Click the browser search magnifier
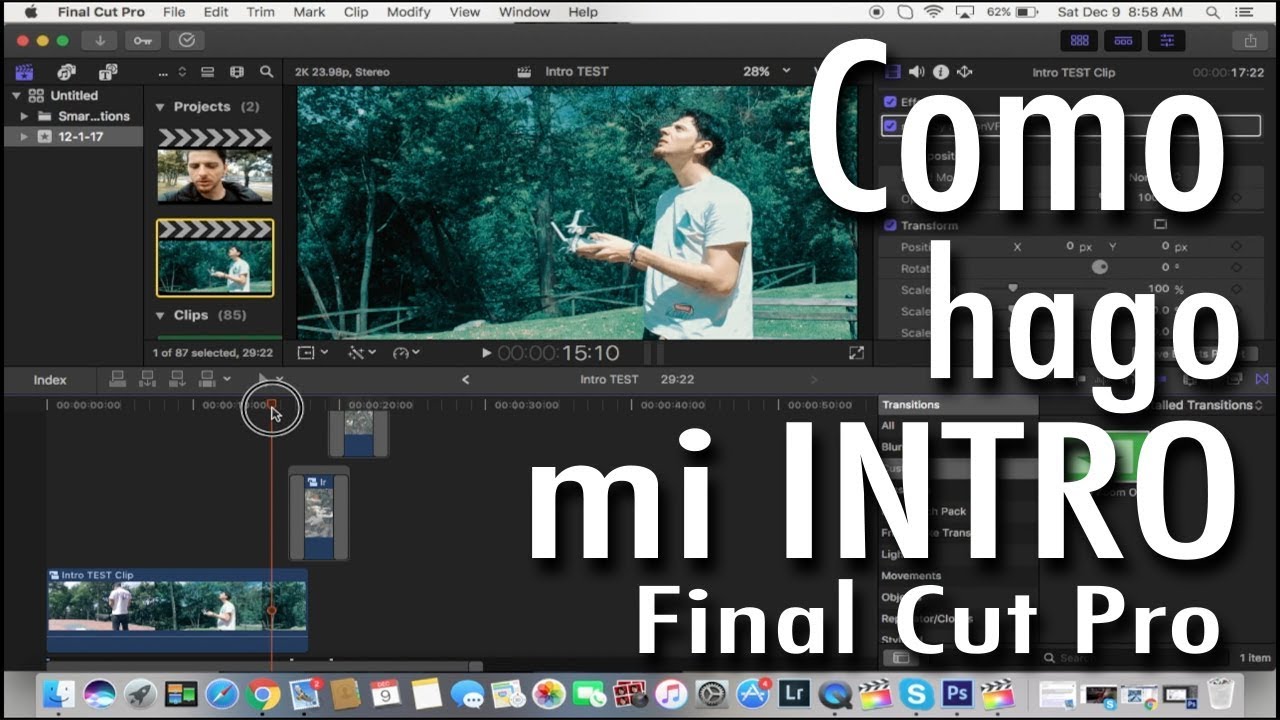The width and height of the screenshot is (1280, 720). coord(266,72)
